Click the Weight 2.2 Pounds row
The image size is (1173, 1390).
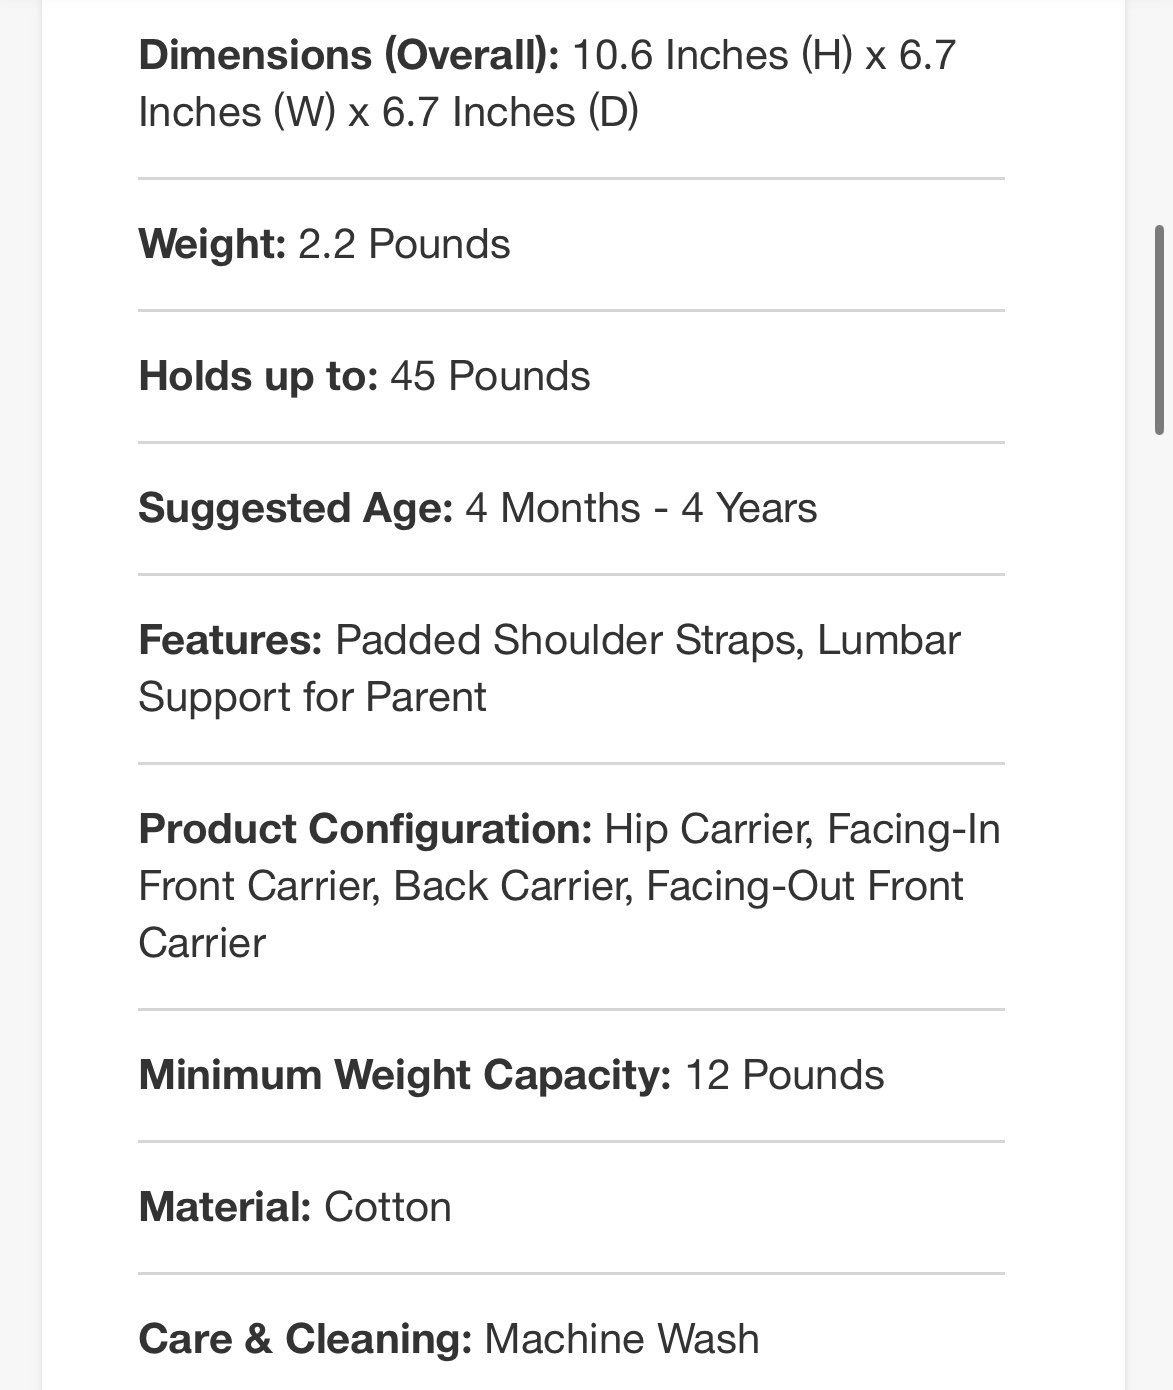[571, 245]
